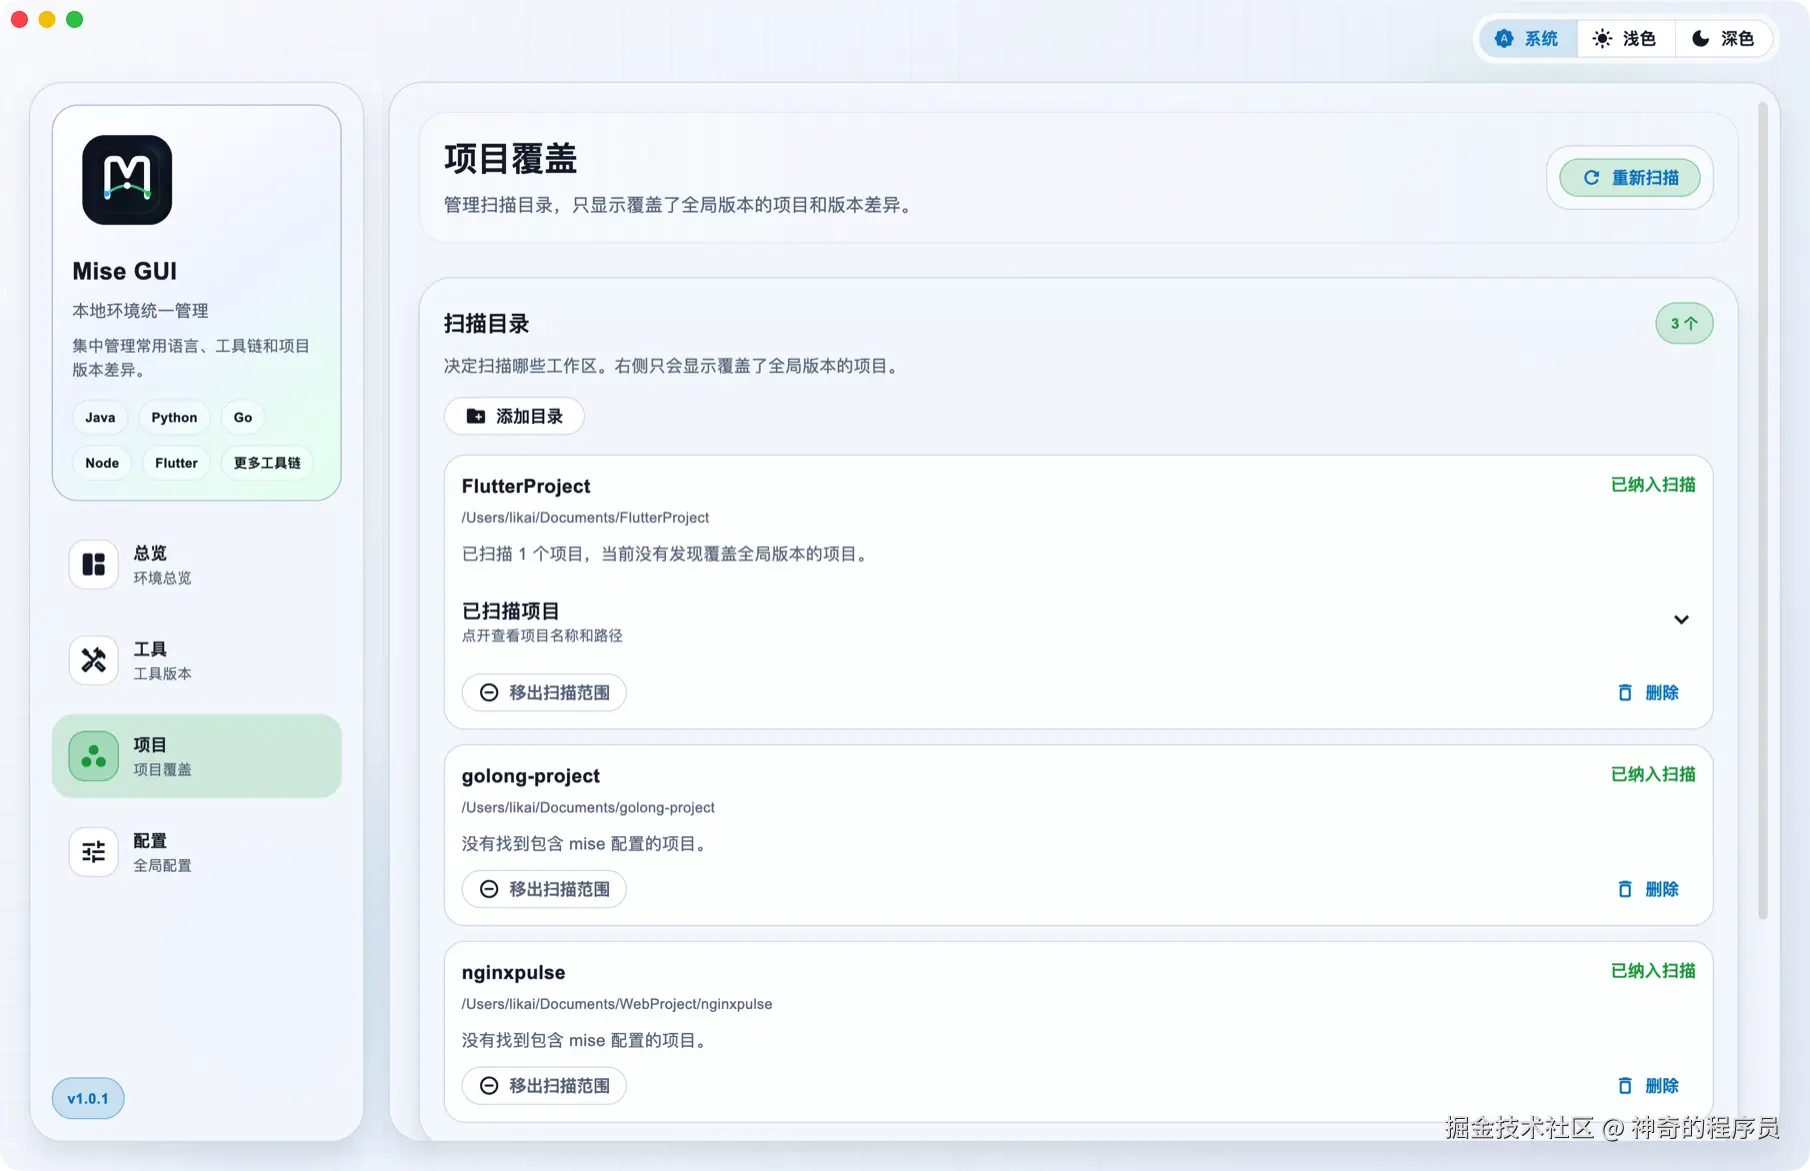
Task: Click 移出扫描范围 for FlutterProject
Action: point(544,693)
